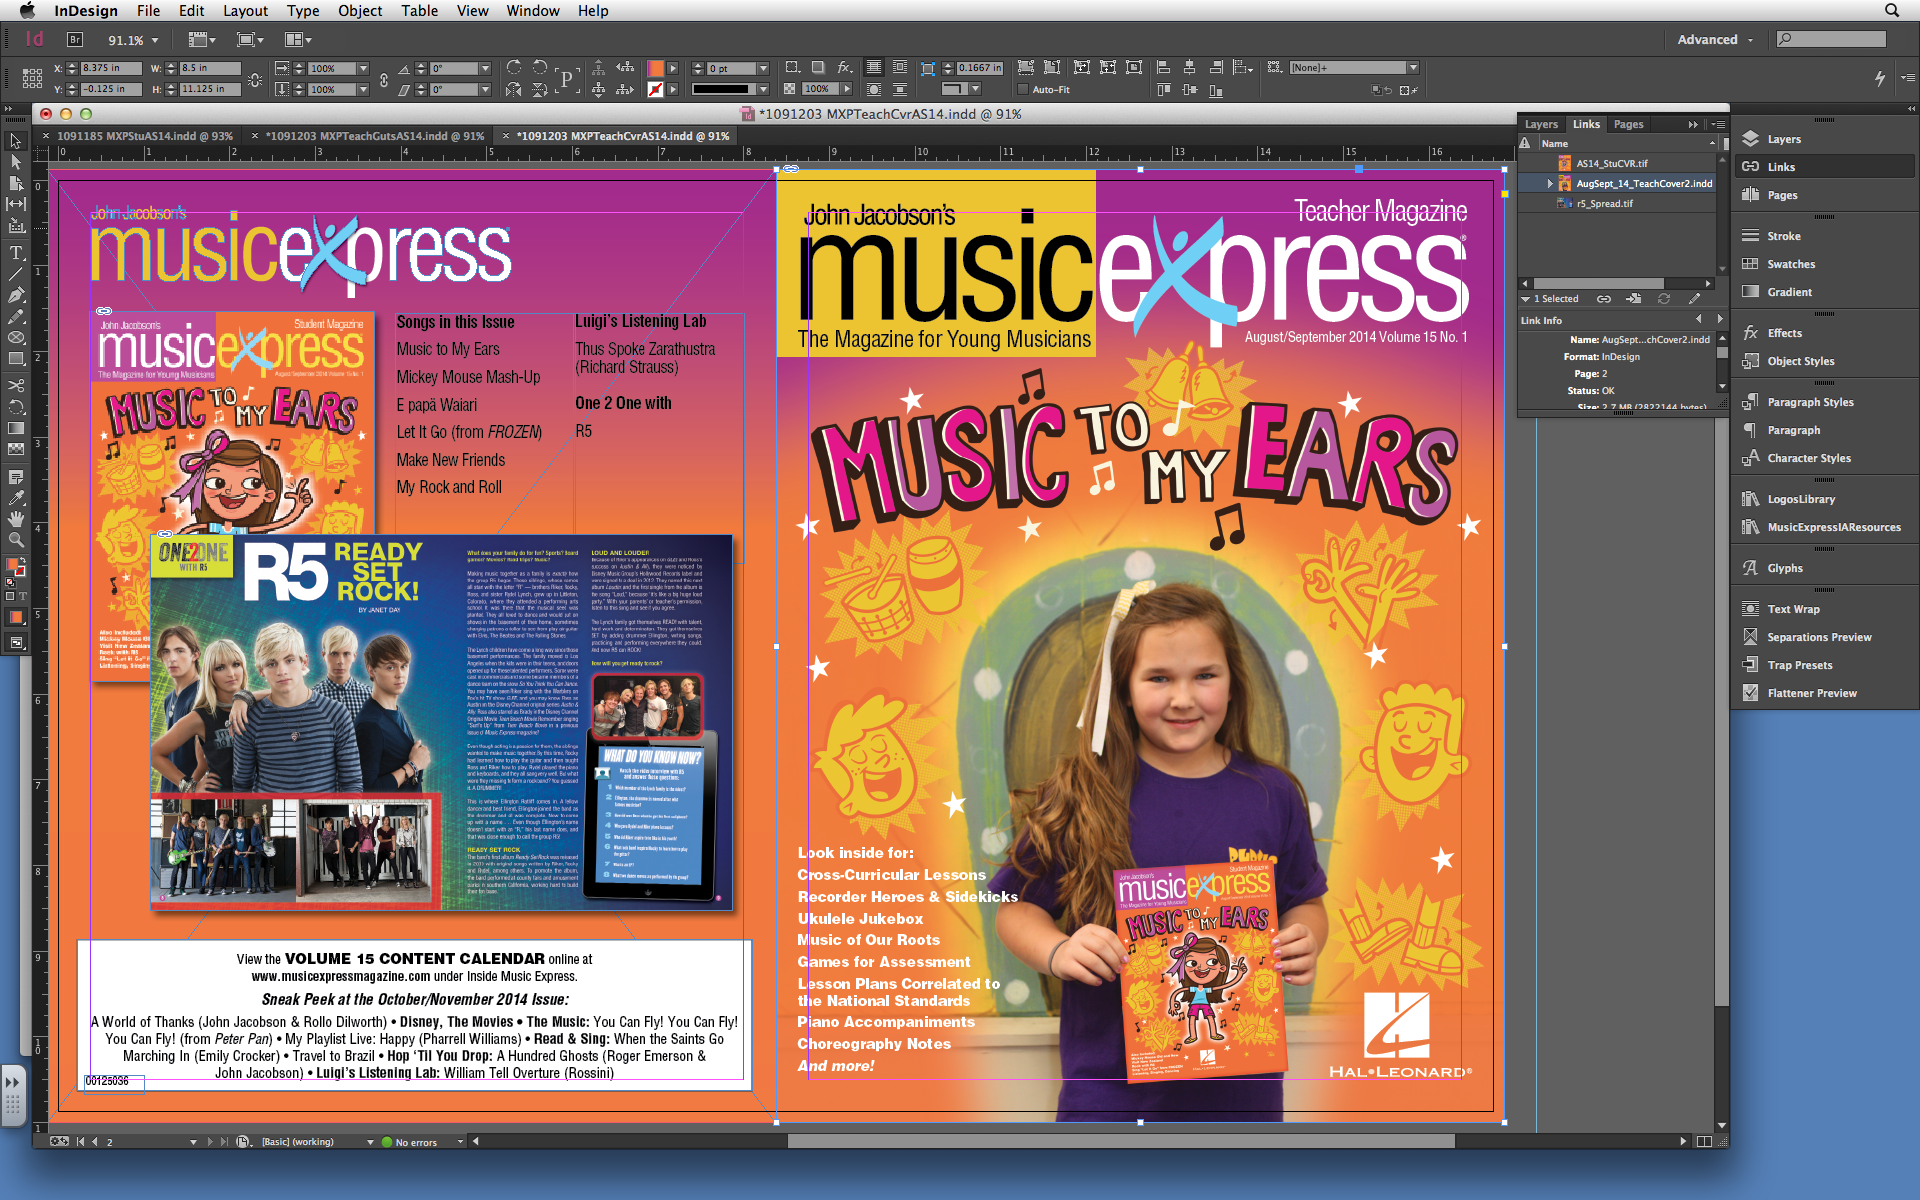
Task: Click the Constrain proportions chain for width and height
Action: pos(255,79)
